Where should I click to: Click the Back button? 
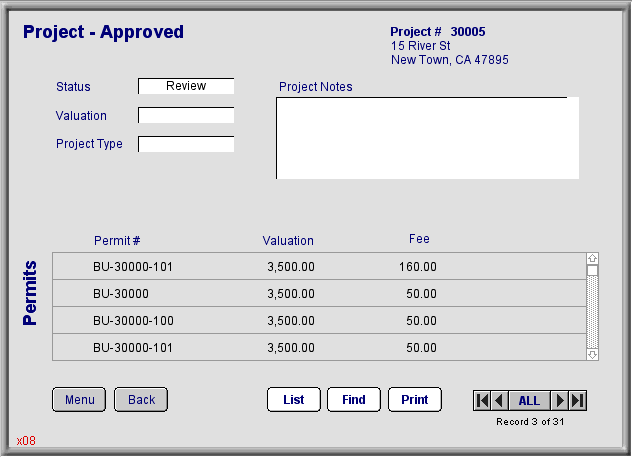pos(141,400)
